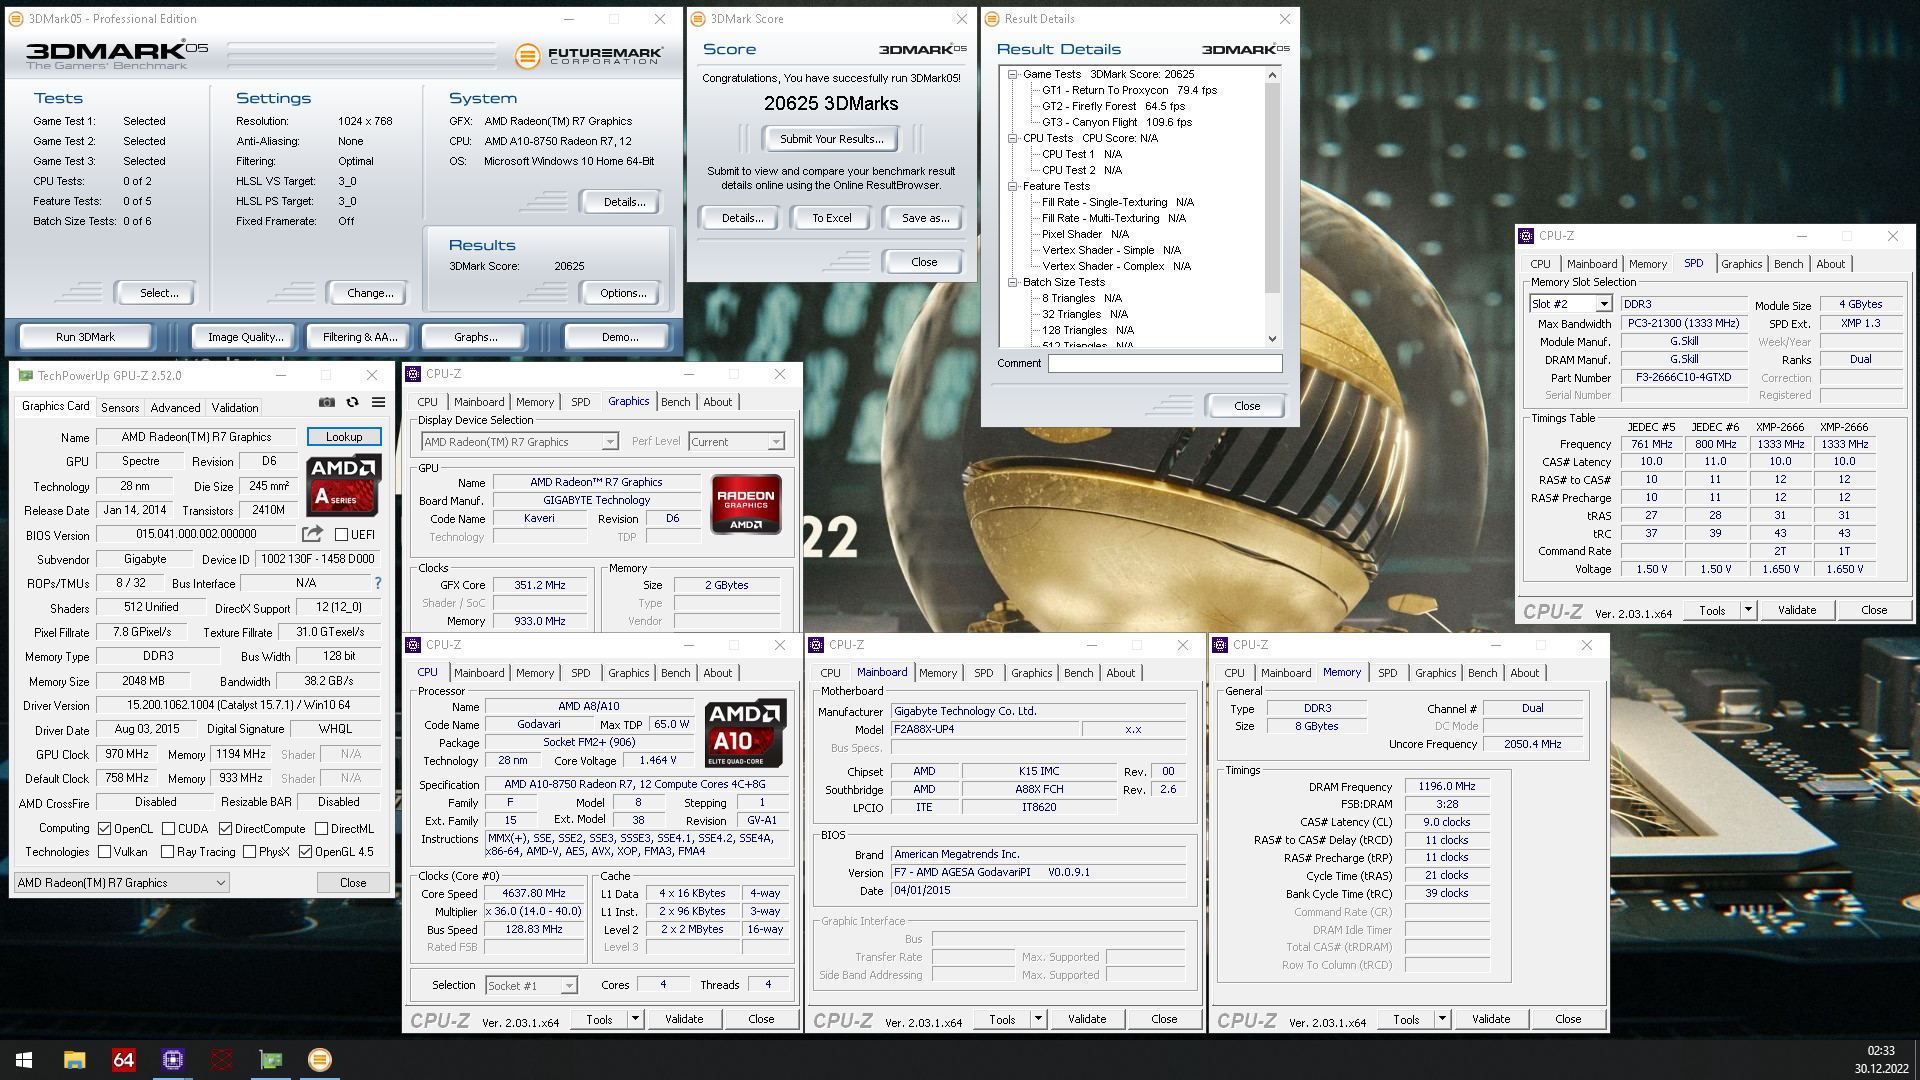Click Run 3DMark button
Image resolution: width=1920 pixels, height=1080 pixels.
[85, 337]
